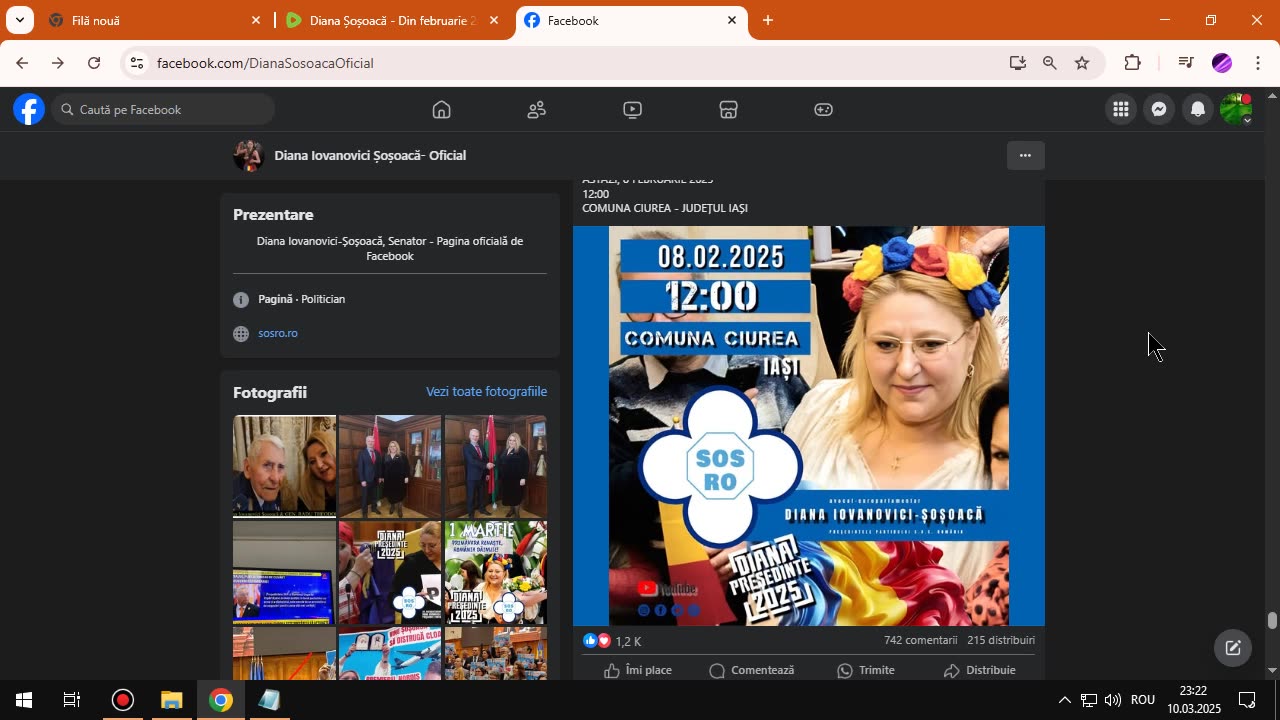Open a new browser tab
This screenshot has height=720, width=1280.
coord(768,20)
